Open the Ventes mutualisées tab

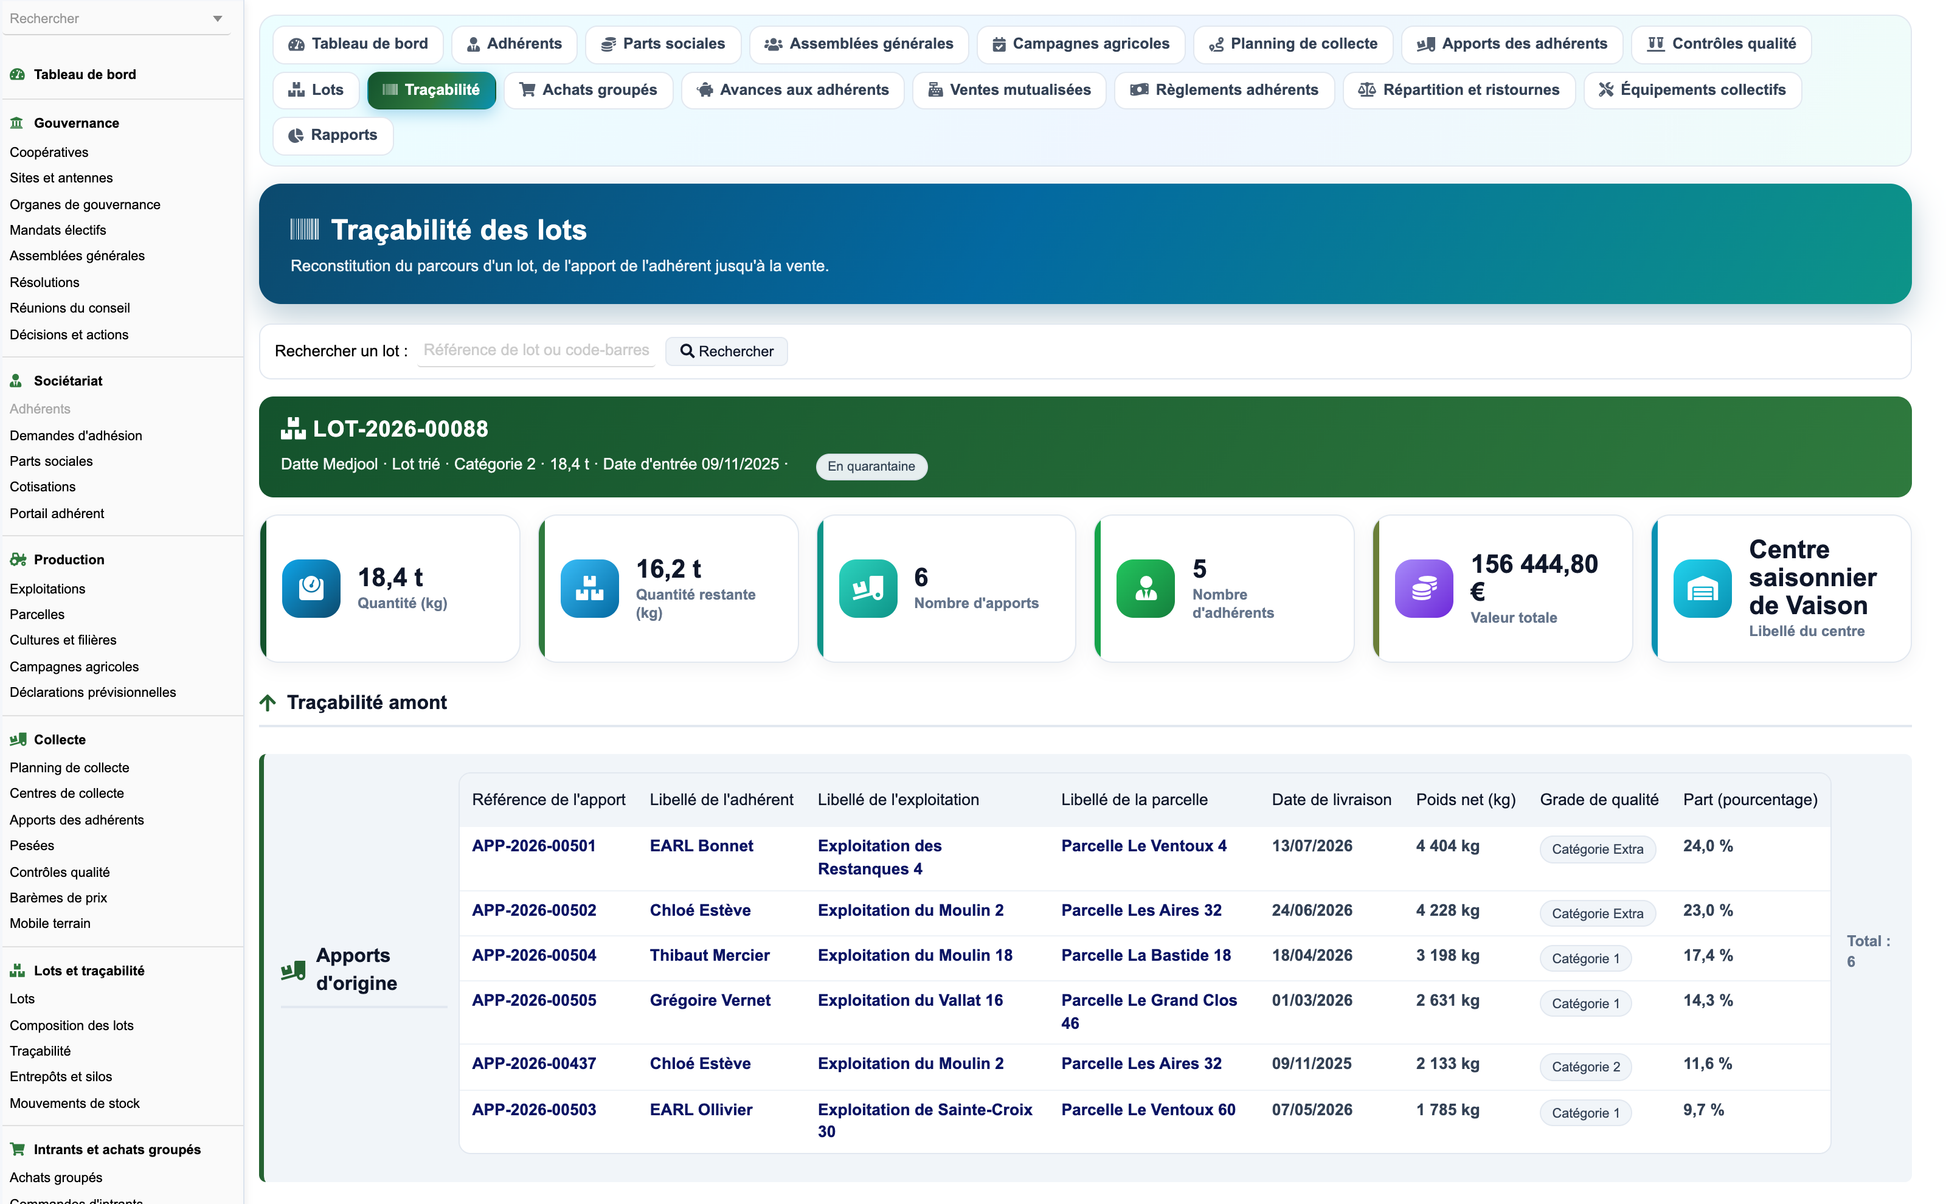1009,90
